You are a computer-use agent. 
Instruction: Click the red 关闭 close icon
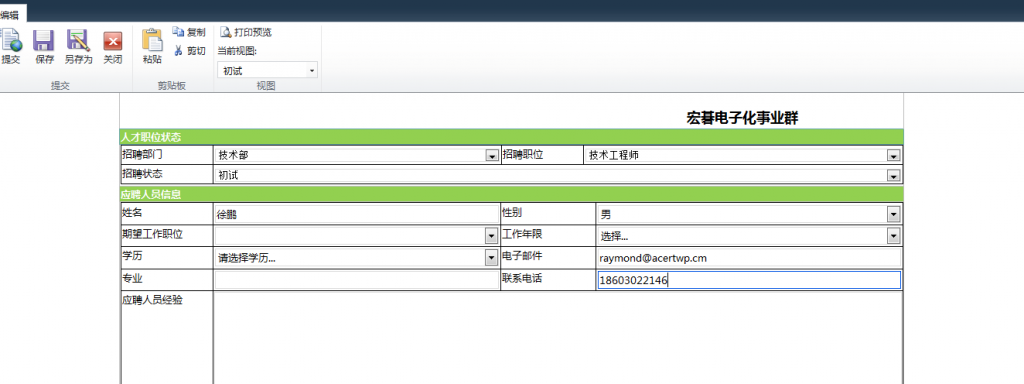tap(113, 40)
